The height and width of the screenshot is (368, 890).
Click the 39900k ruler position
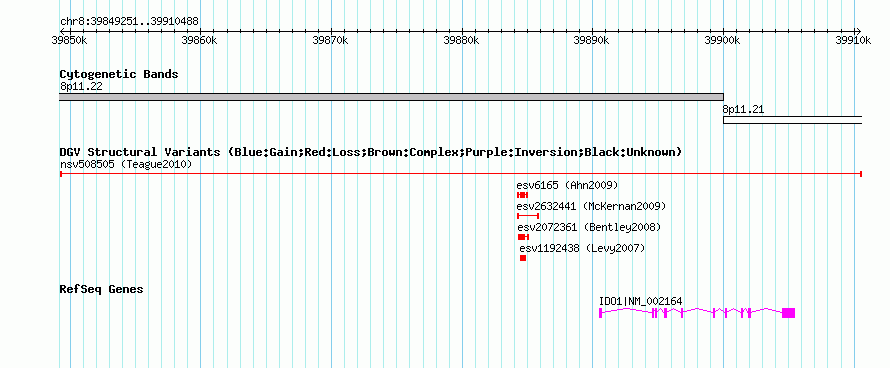[x=723, y=40]
